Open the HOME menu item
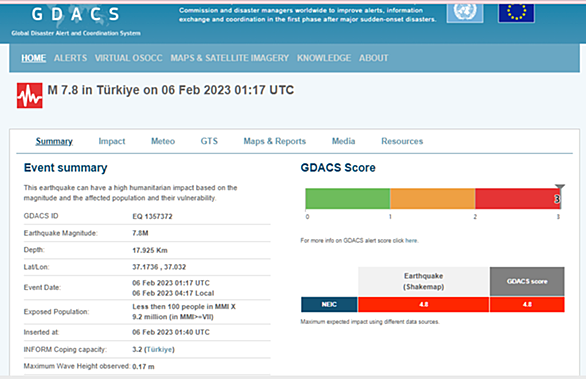The height and width of the screenshot is (379, 586). 34,58
